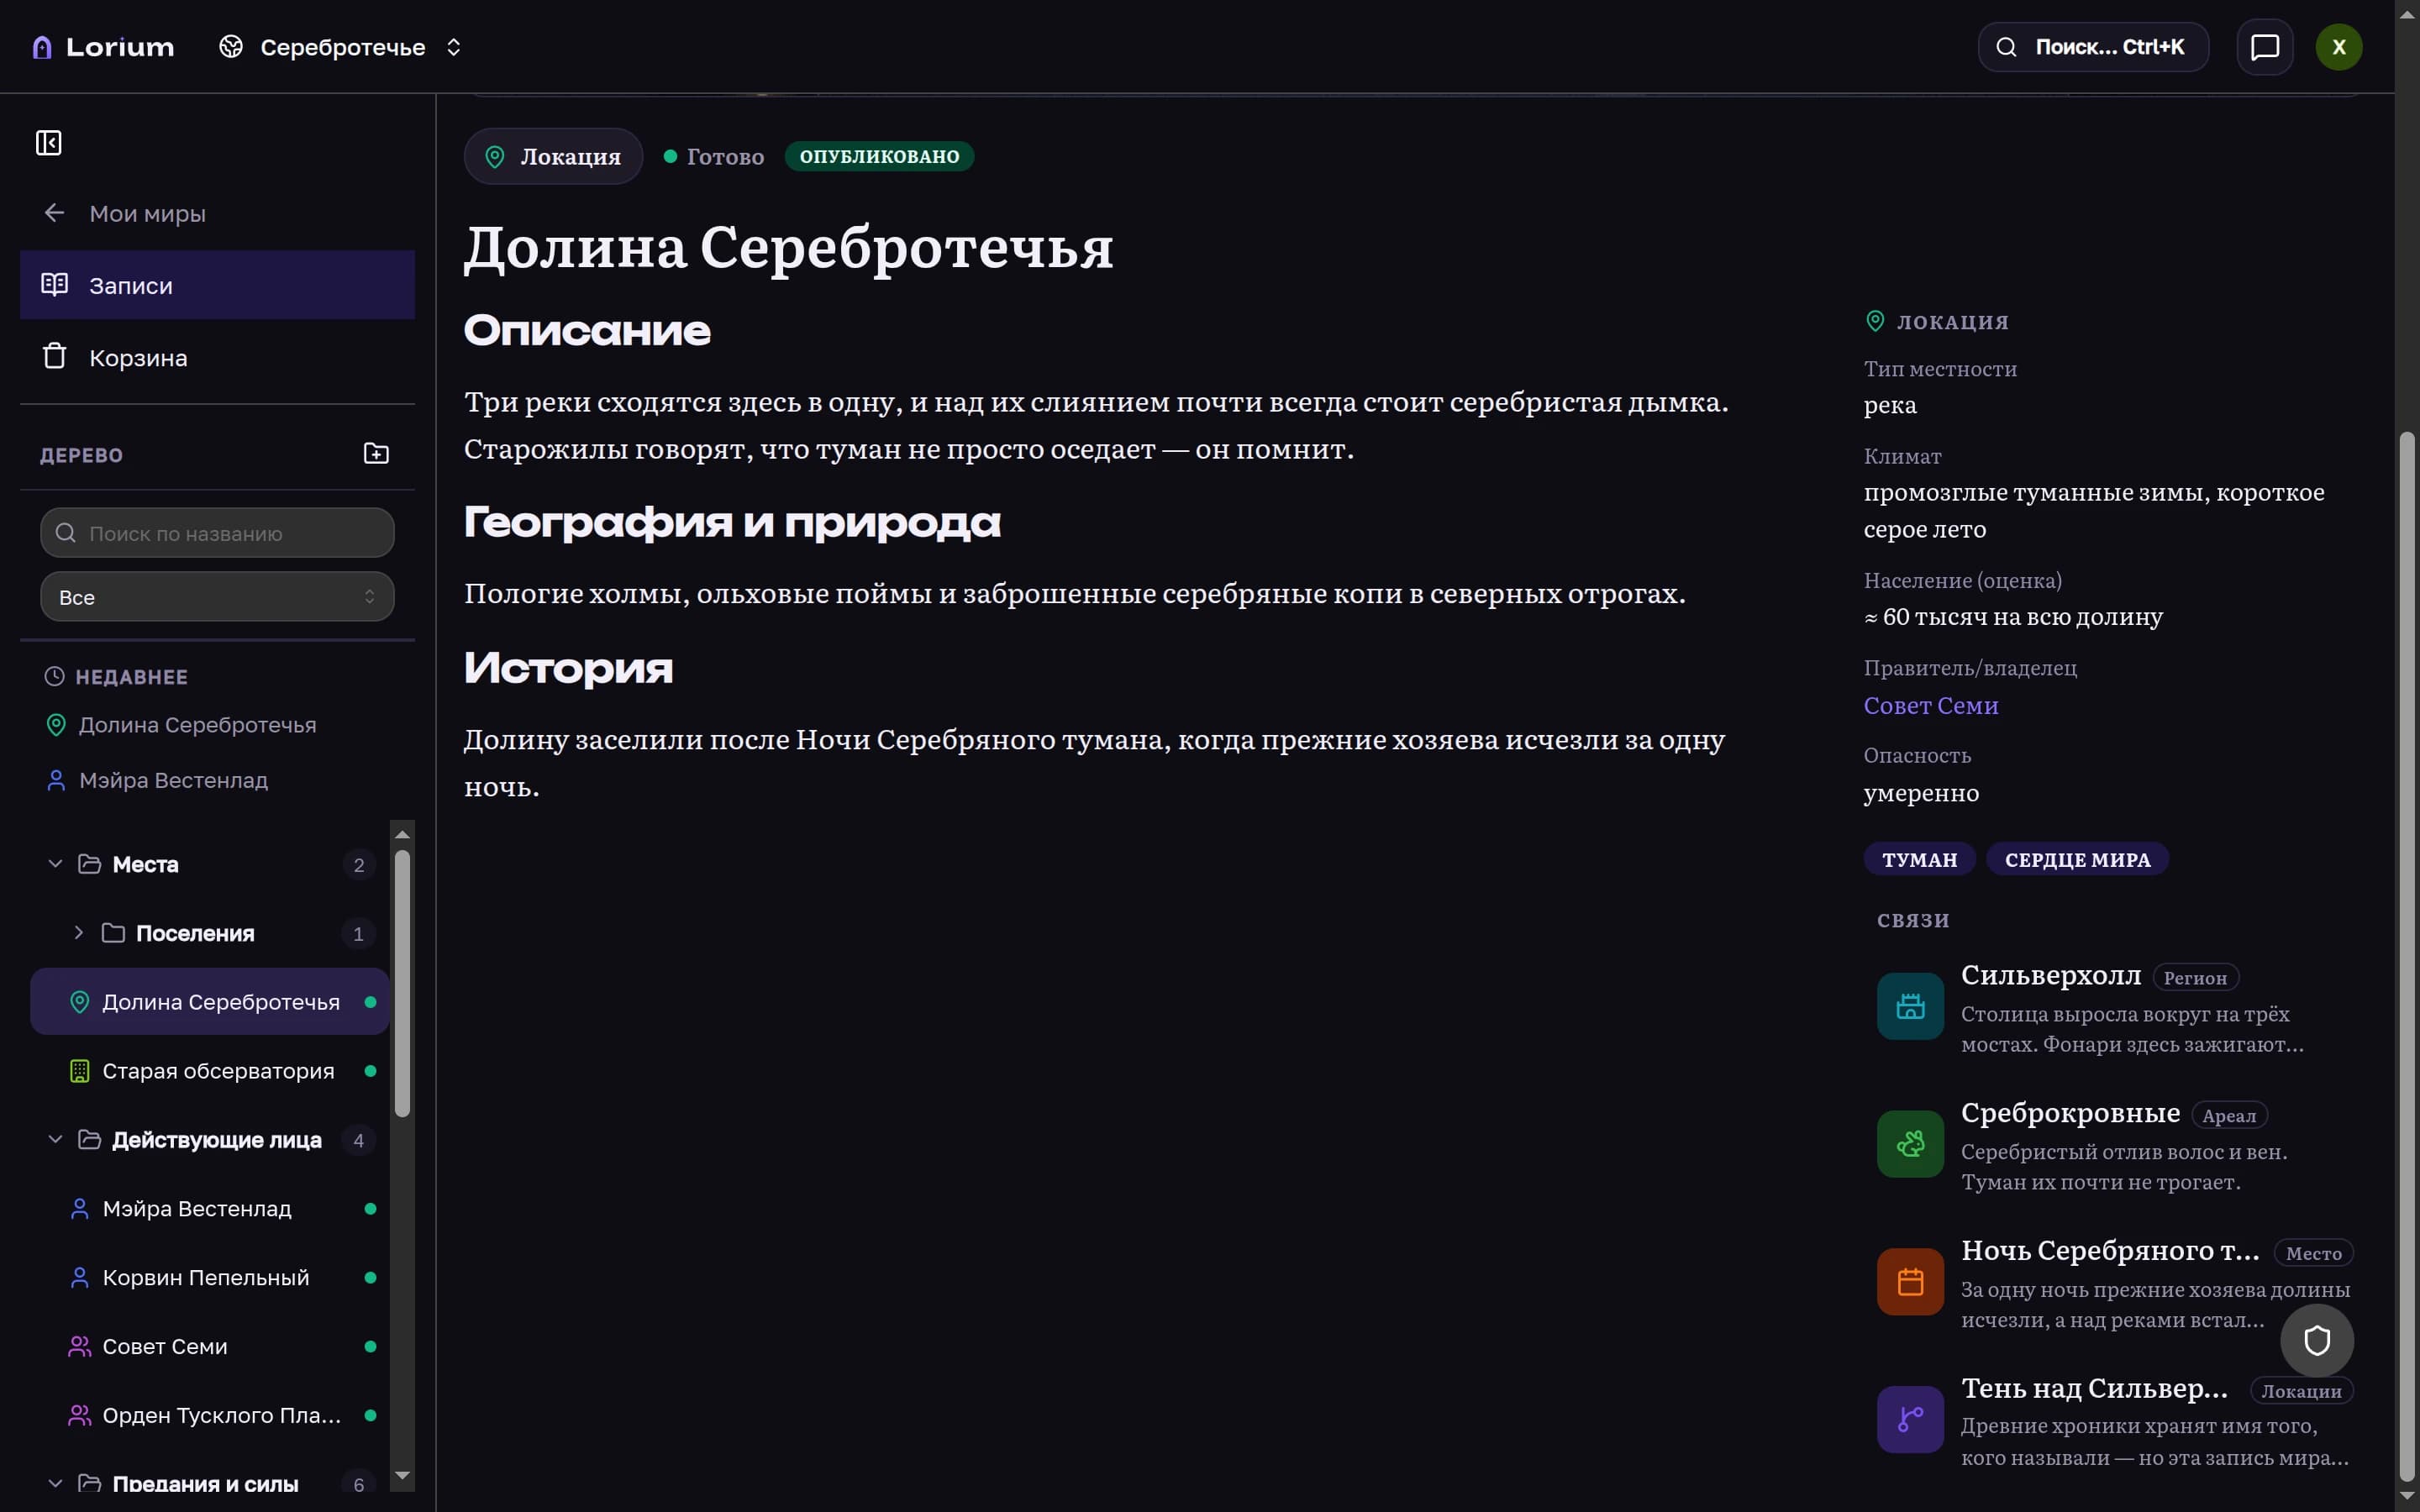Click the page scrollbar down arrow
This screenshot has height=1512, width=2420.
(x=2407, y=1496)
